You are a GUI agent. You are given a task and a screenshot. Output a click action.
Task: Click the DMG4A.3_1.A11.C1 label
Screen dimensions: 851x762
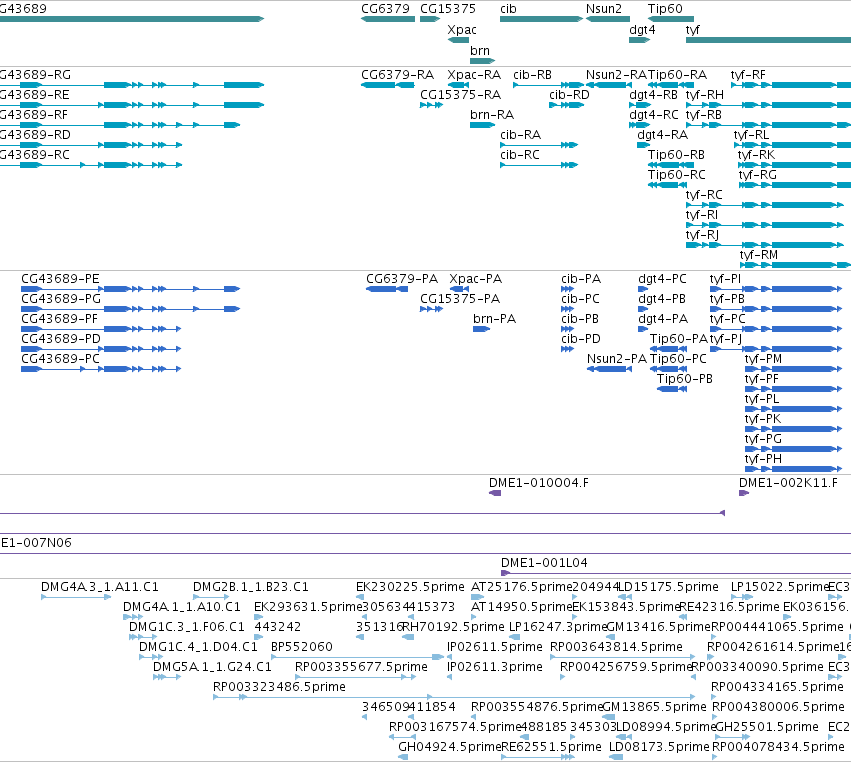coord(100,587)
